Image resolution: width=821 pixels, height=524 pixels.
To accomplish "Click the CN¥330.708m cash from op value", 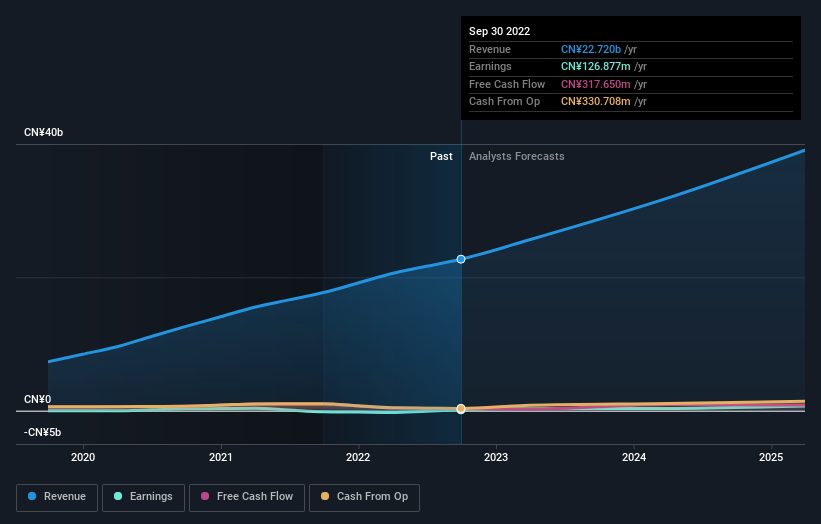I will (596, 102).
